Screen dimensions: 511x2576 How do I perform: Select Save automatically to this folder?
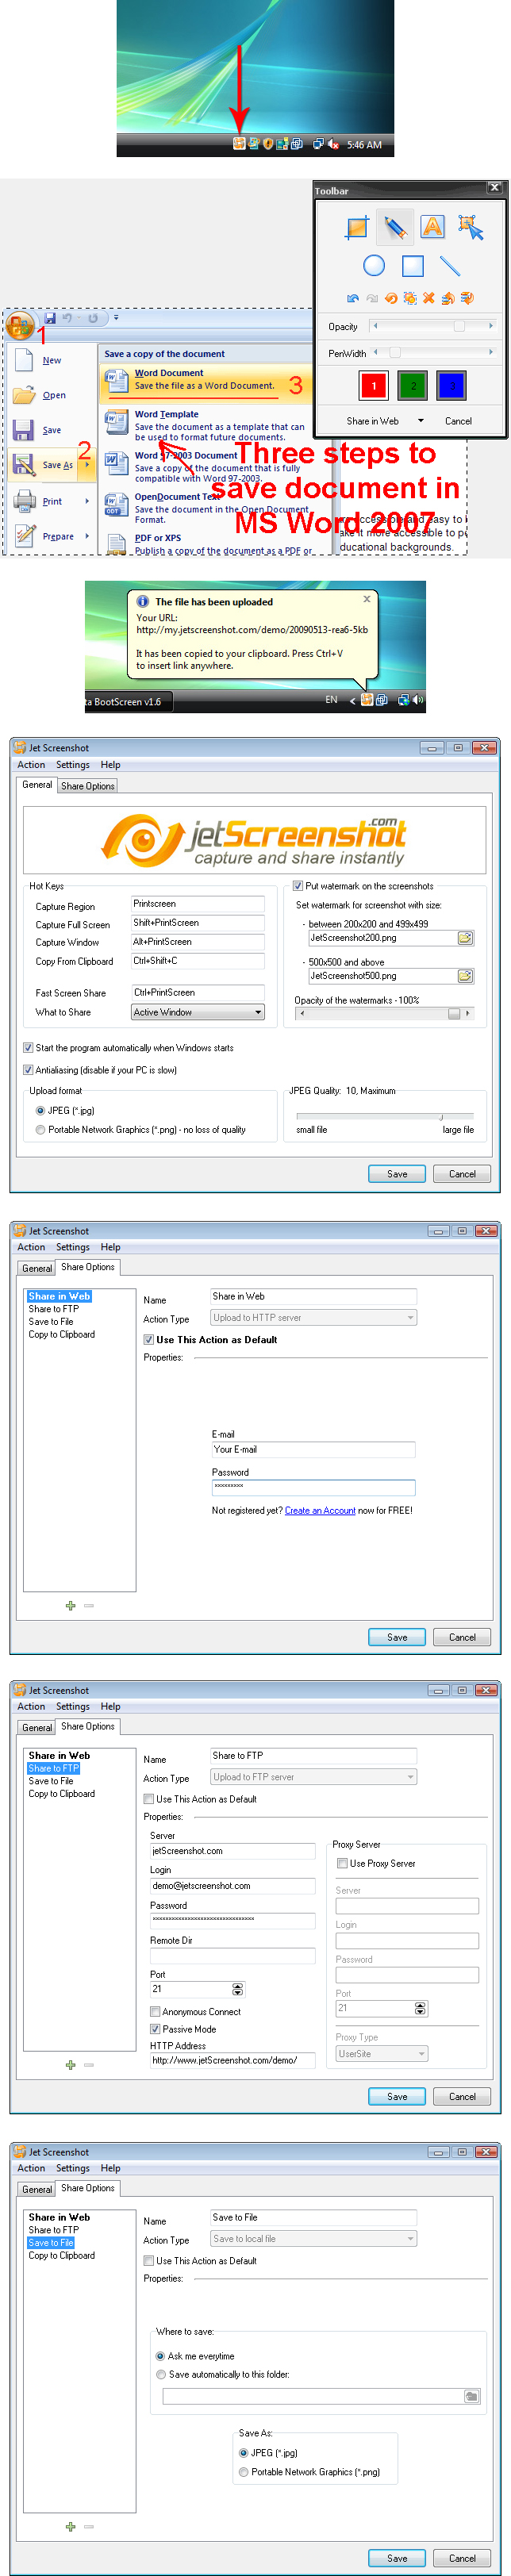pyautogui.click(x=161, y=2374)
